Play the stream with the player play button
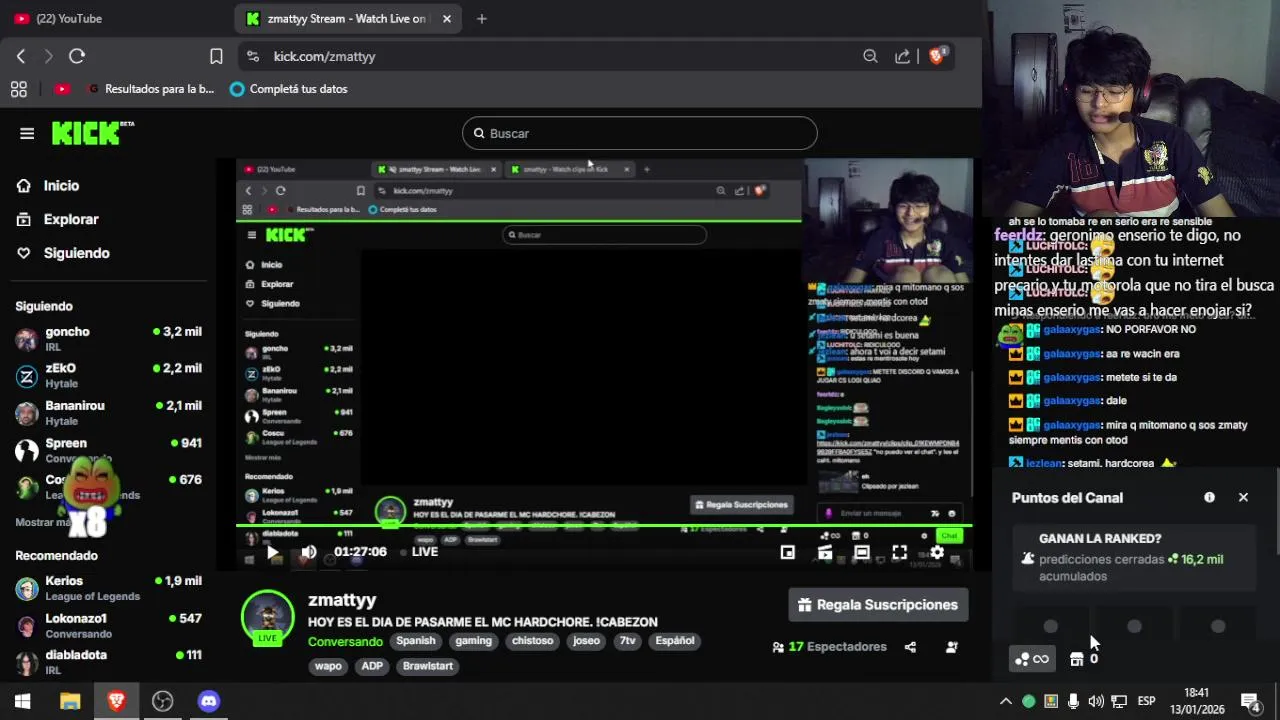This screenshot has width=1280, height=720. click(x=272, y=552)
